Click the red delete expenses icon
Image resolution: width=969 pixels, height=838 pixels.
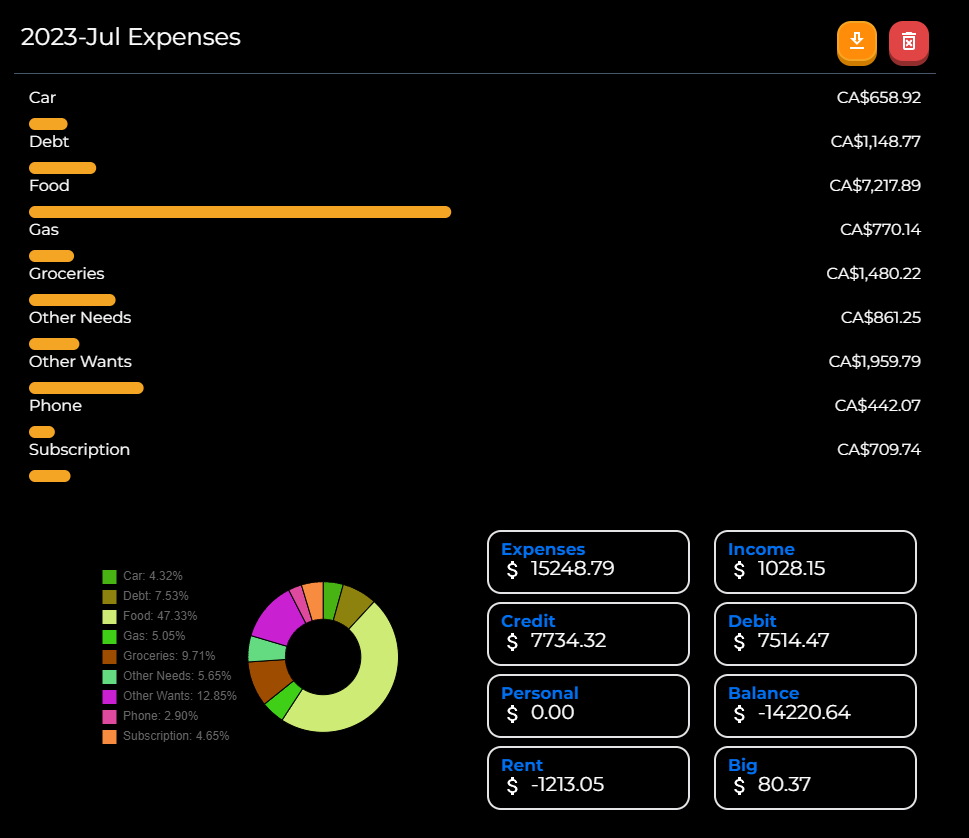[x=908, y=43]
